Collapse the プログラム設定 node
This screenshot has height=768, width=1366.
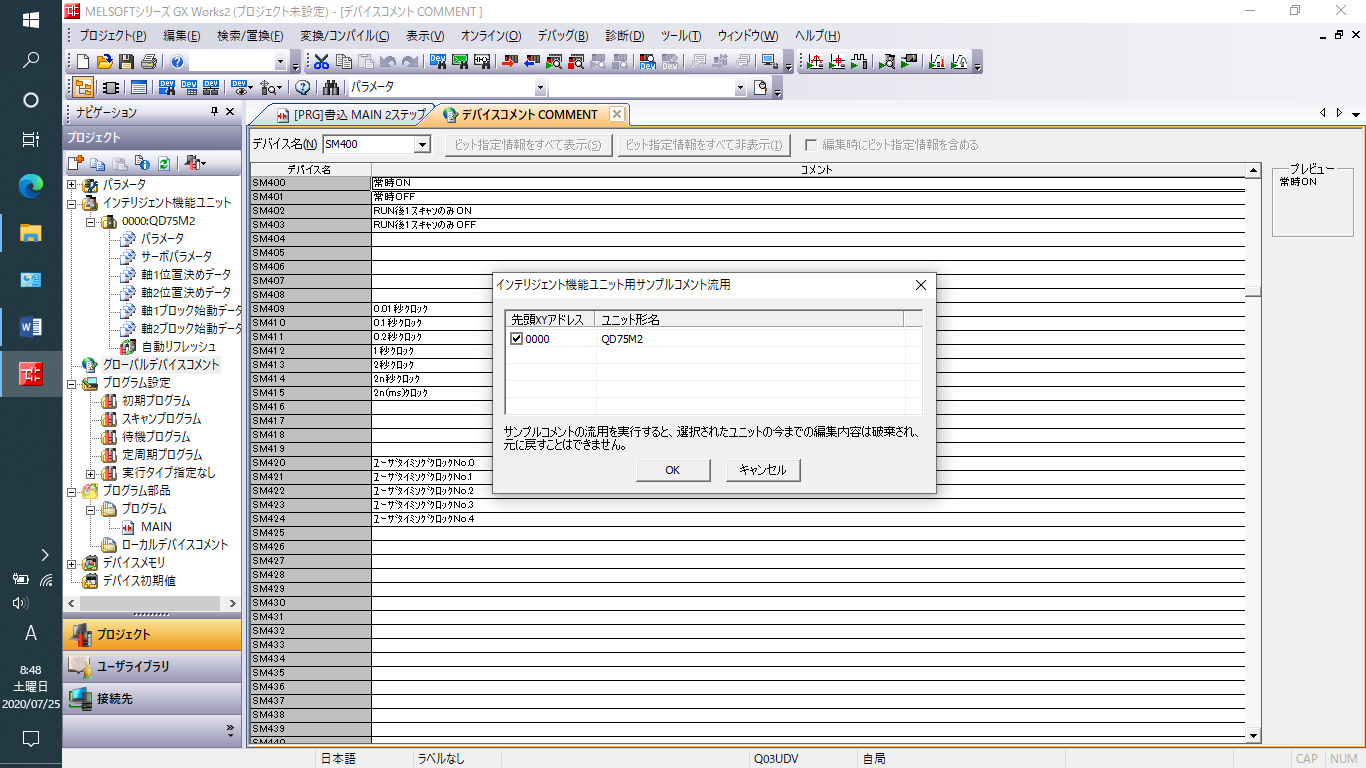(x=72, y=383)
